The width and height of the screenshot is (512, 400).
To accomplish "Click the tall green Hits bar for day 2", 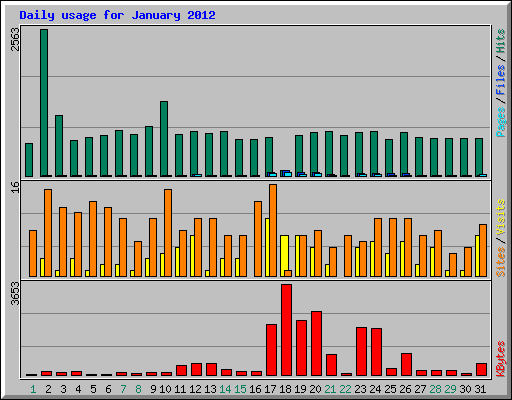I will coord(44,103).
